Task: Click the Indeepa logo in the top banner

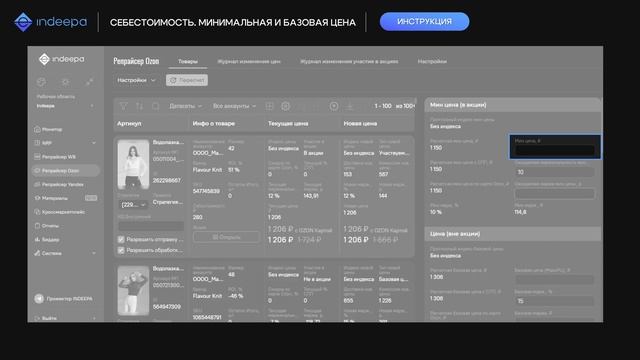Action: (x=51, y=22)
